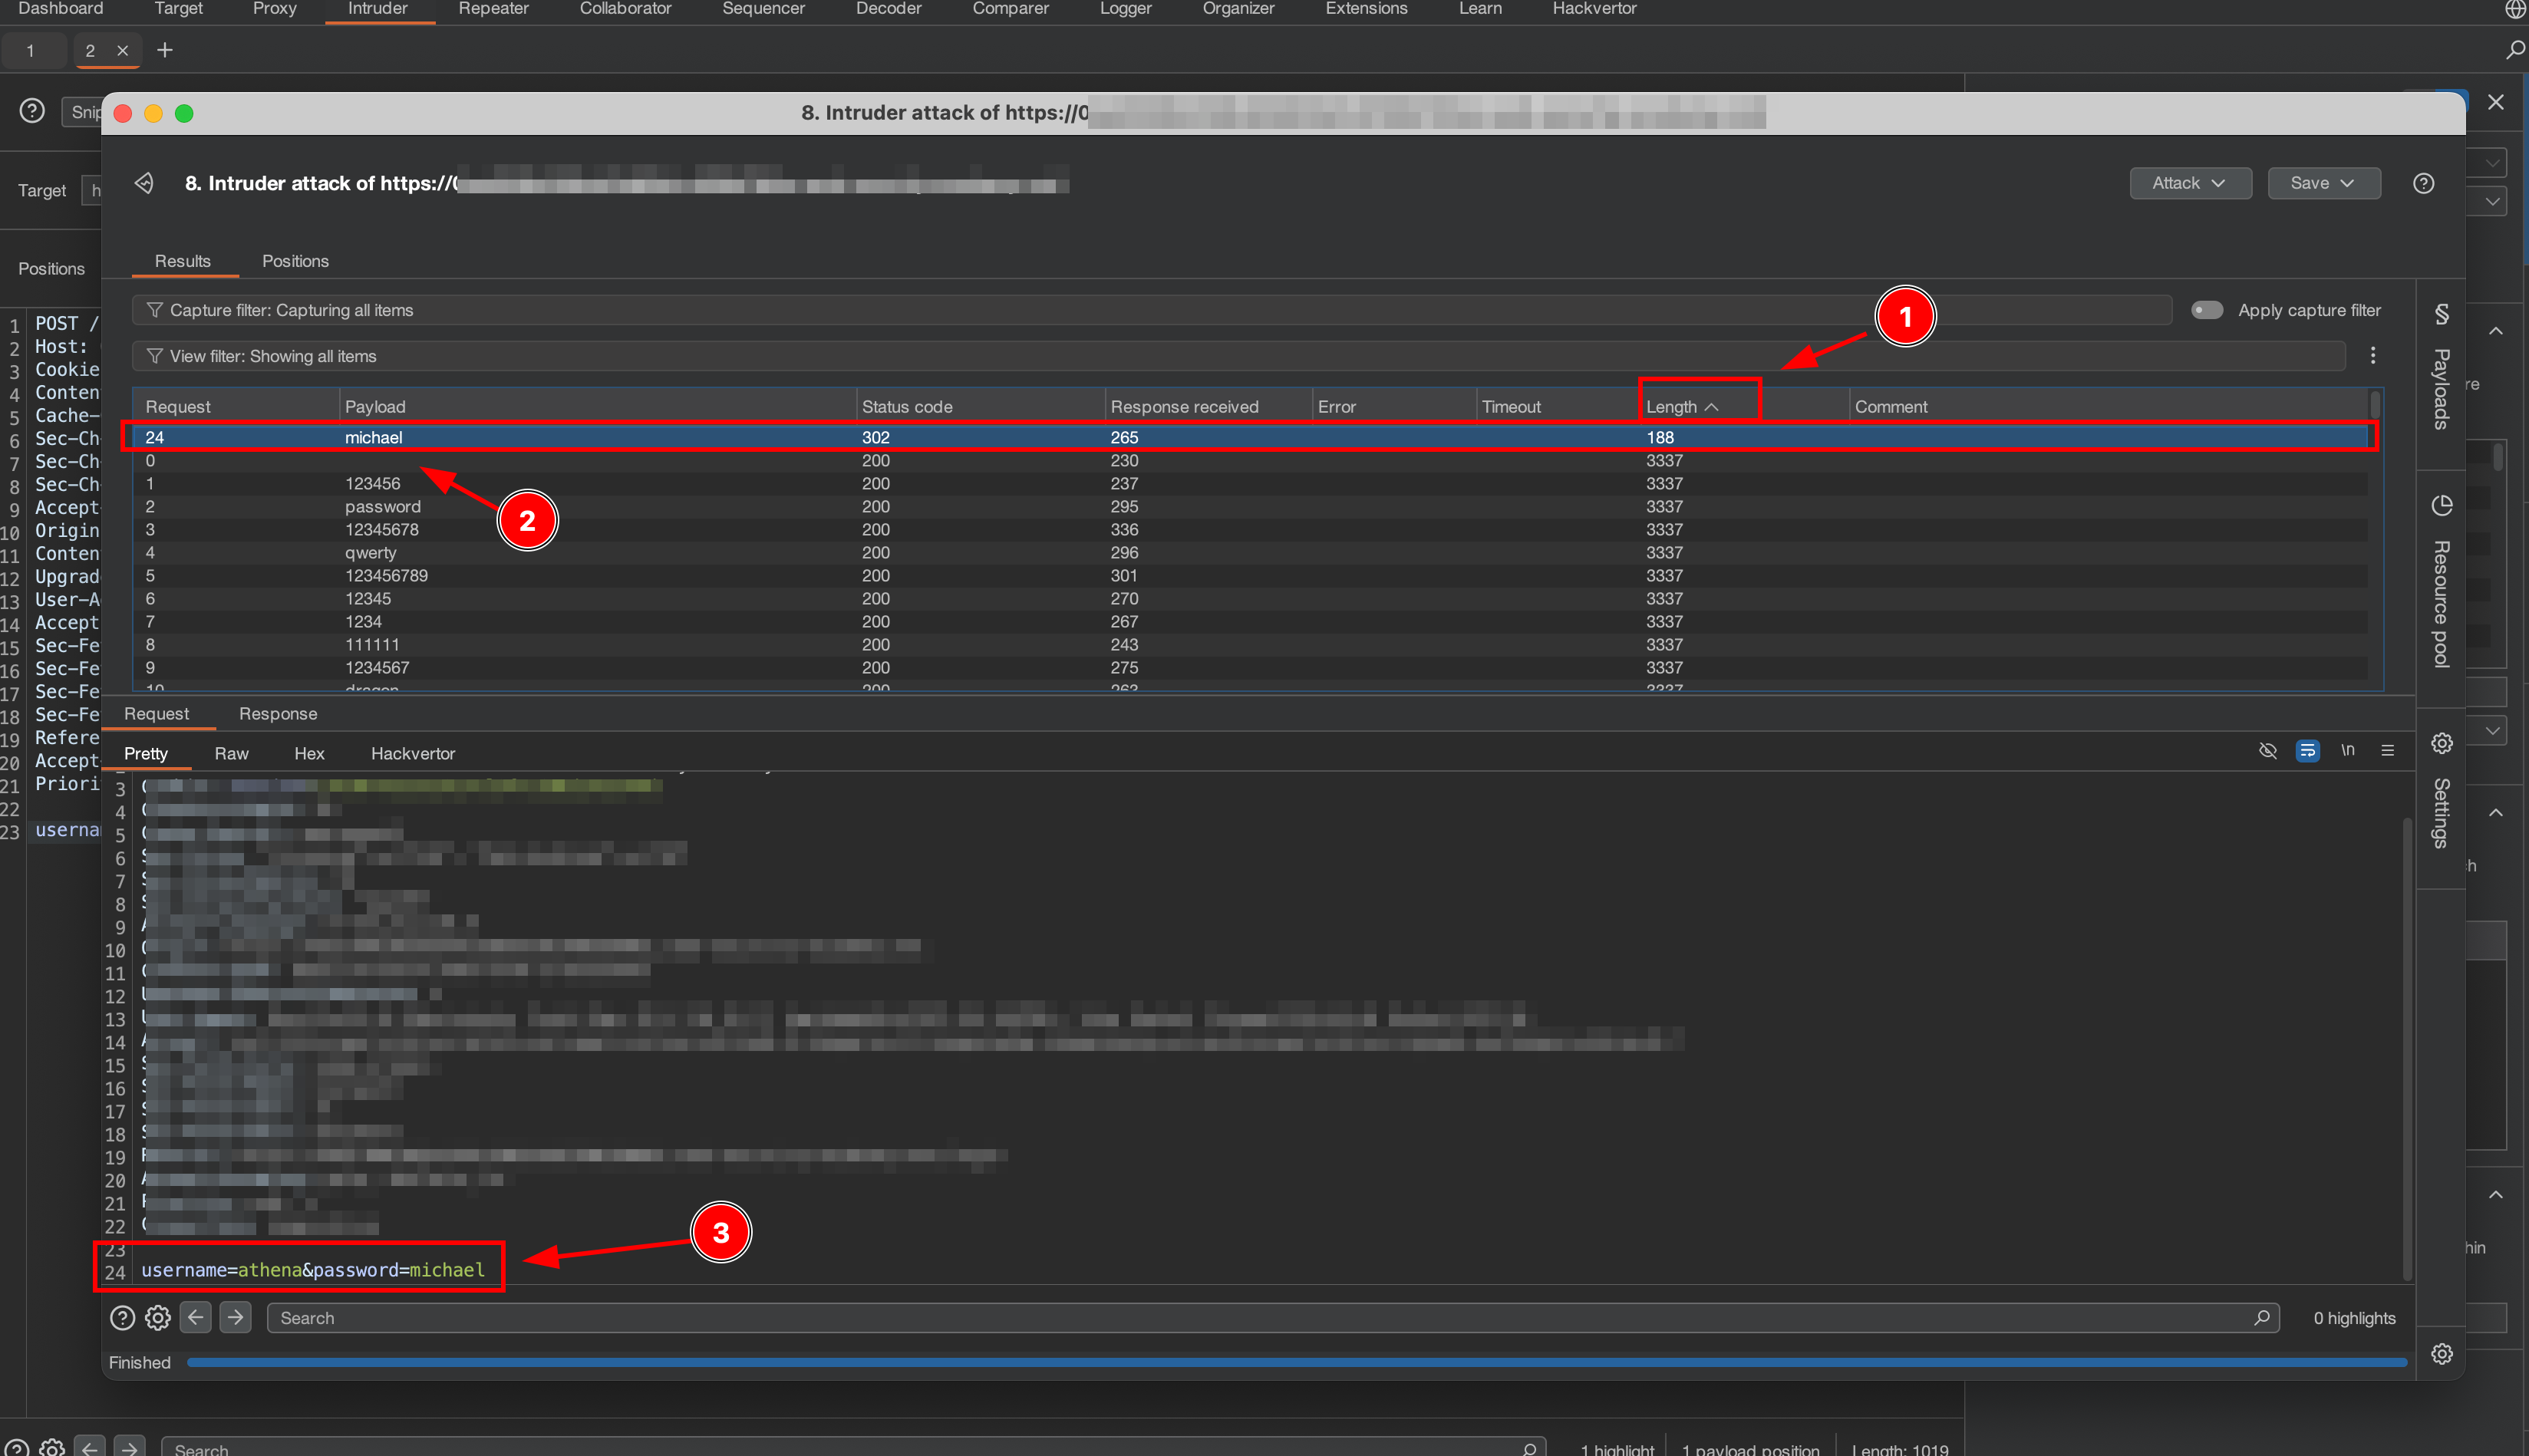
Task: Open the help icon next to Save
Action: click(x=2422, y=183)
